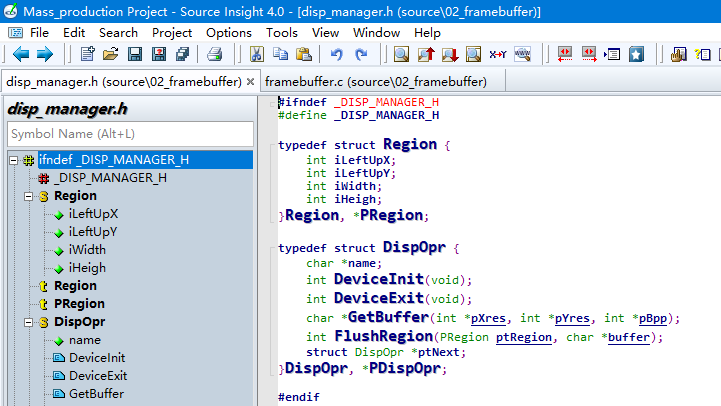Collapse the Region struct tree node
Image resolution: width=721 pixels, height=406 pixels.
pyautogui.click(x=29, y=196)
